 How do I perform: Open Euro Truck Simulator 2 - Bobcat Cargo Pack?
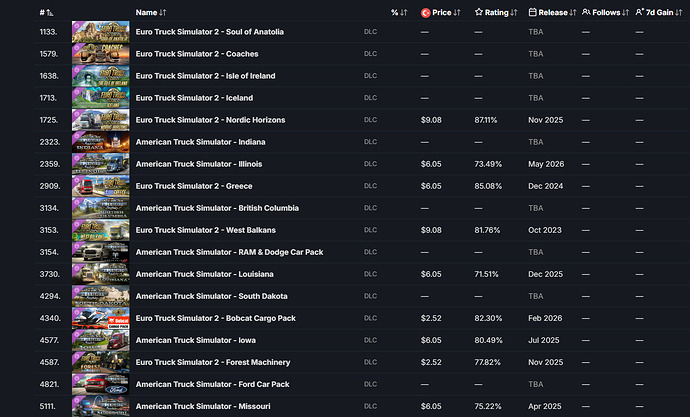click(x=216, y=318)
